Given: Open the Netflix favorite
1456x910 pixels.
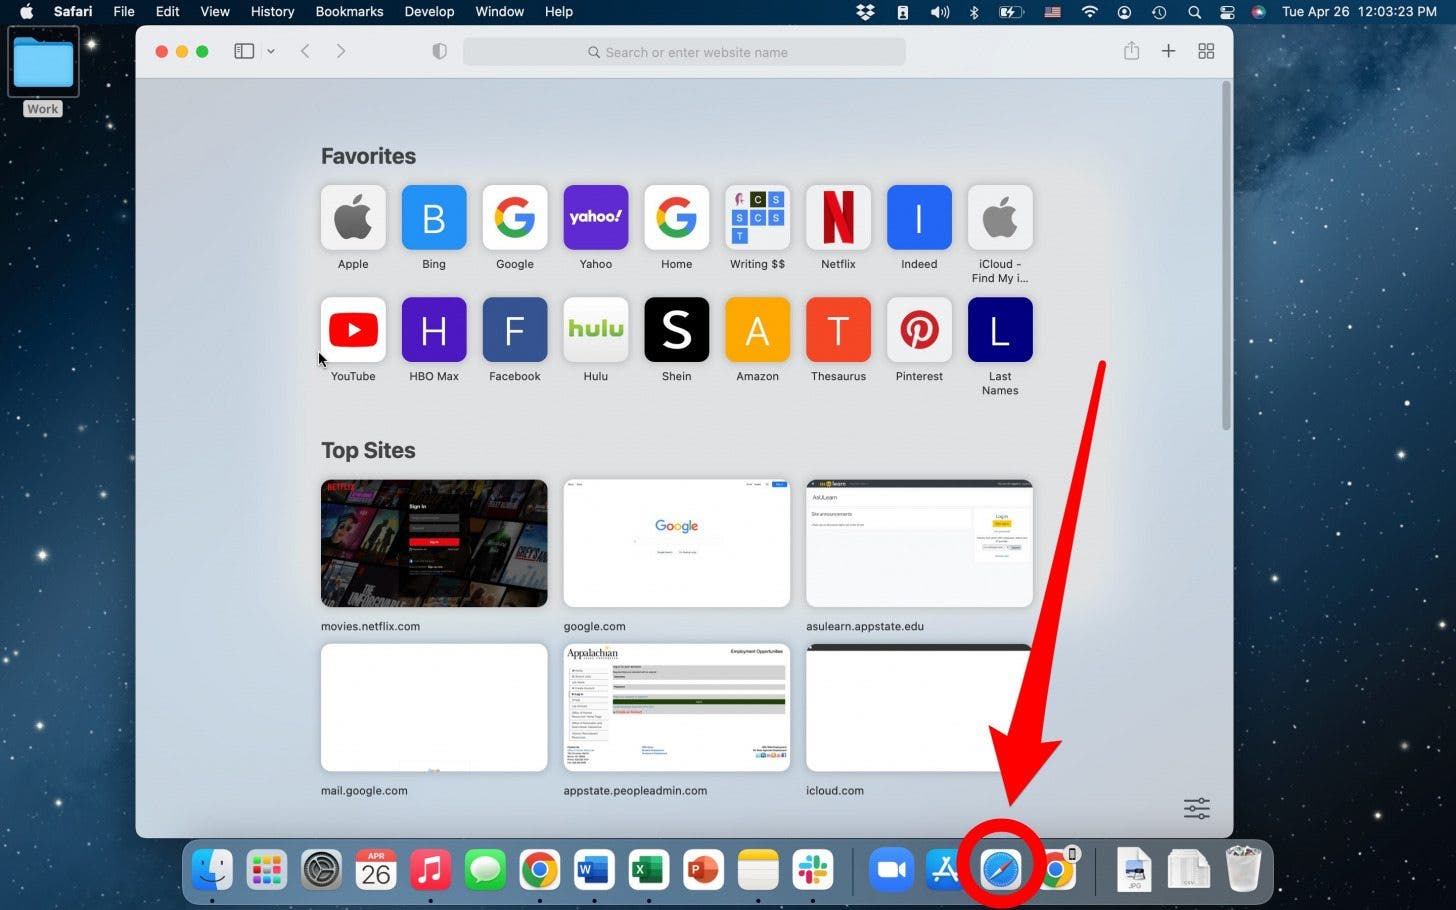Looking at the screenshot, I should (x=838, y=217).
